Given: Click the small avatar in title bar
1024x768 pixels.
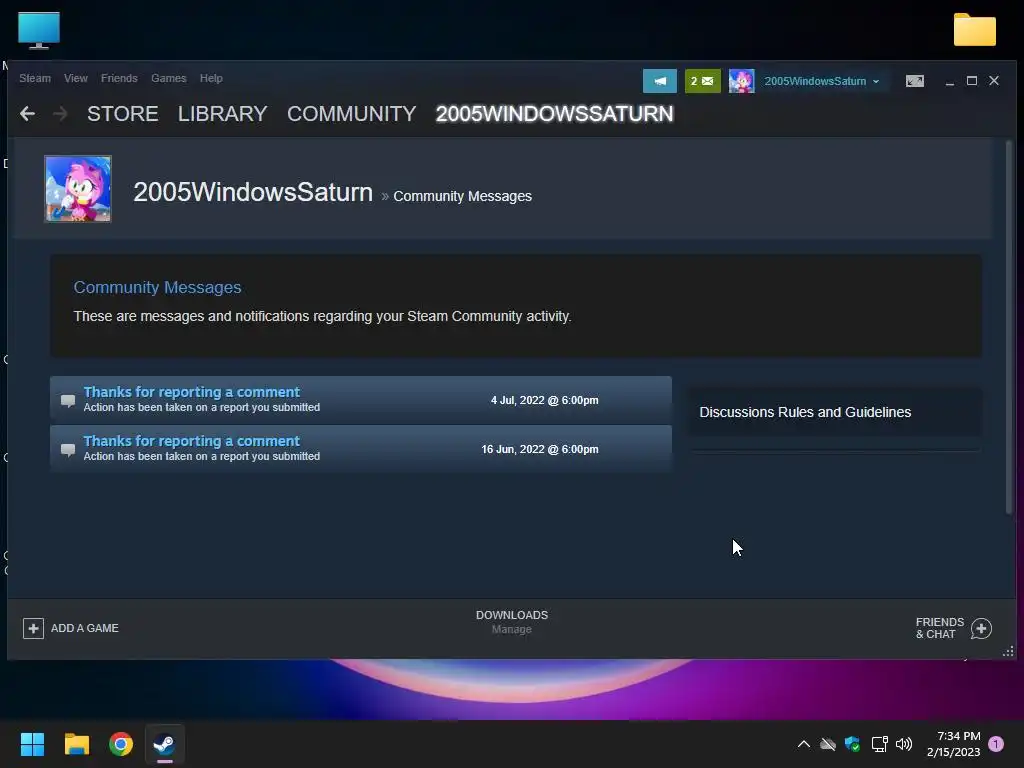Looking at the screenshot, I should (741, 81).
